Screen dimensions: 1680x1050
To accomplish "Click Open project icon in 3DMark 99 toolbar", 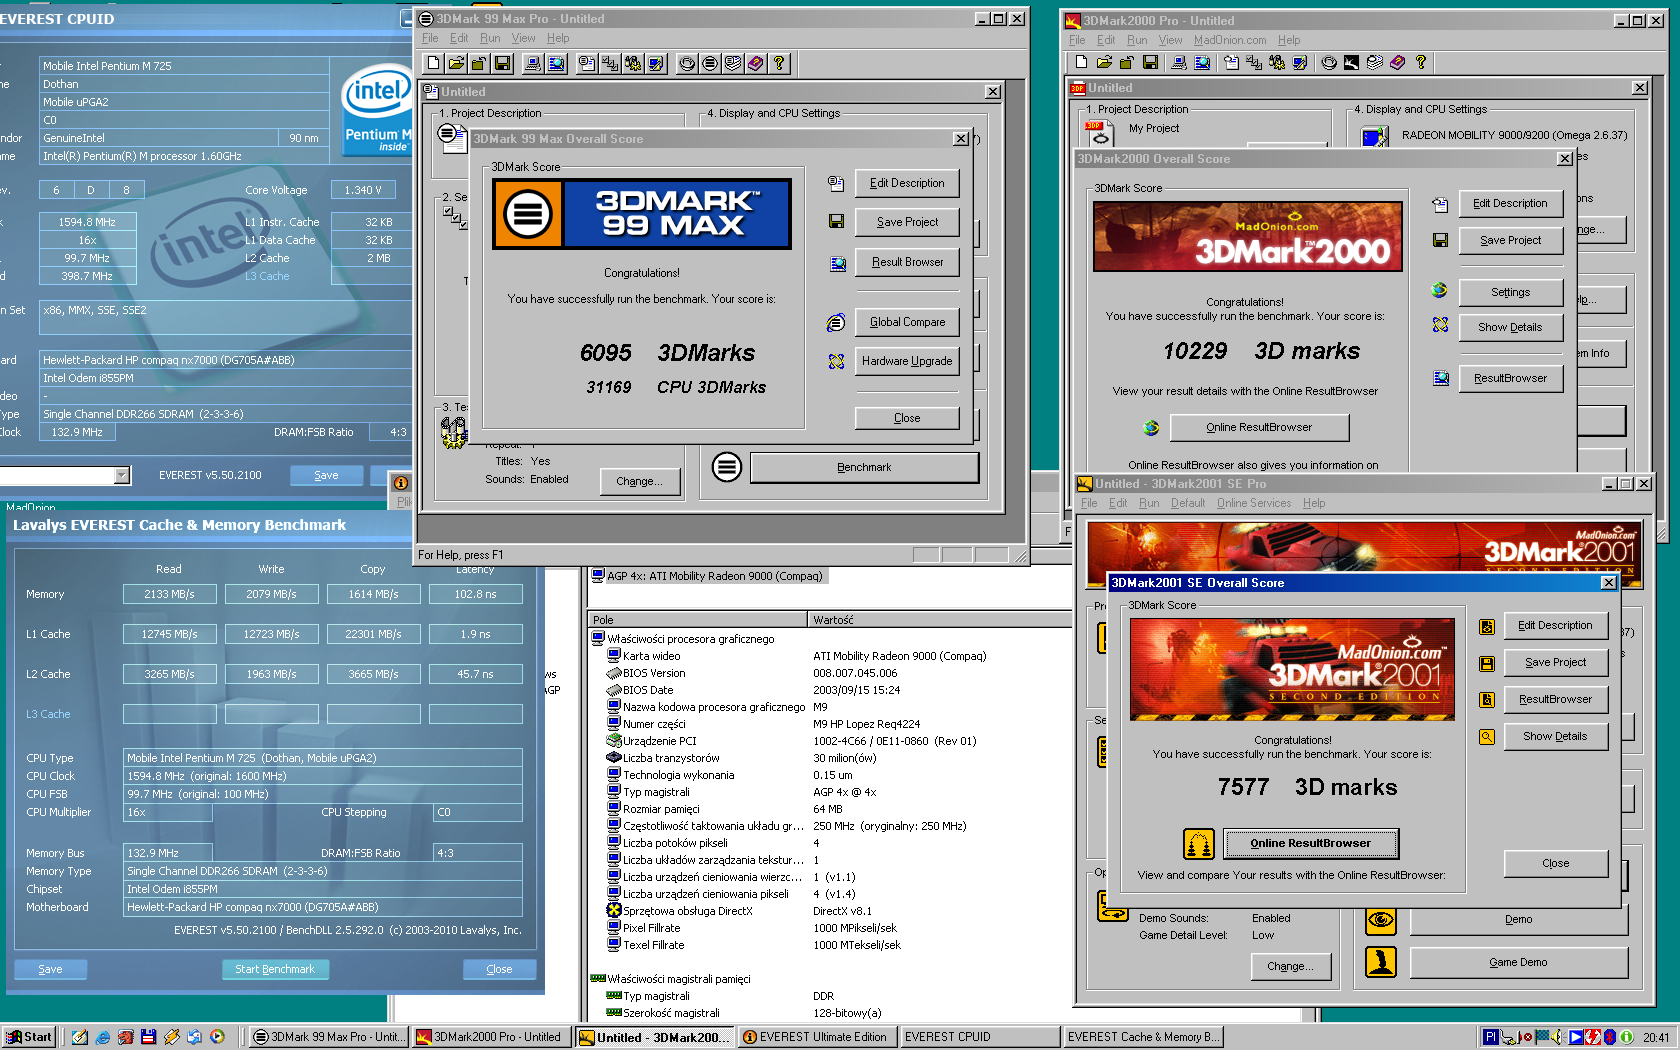I will 456,63.
